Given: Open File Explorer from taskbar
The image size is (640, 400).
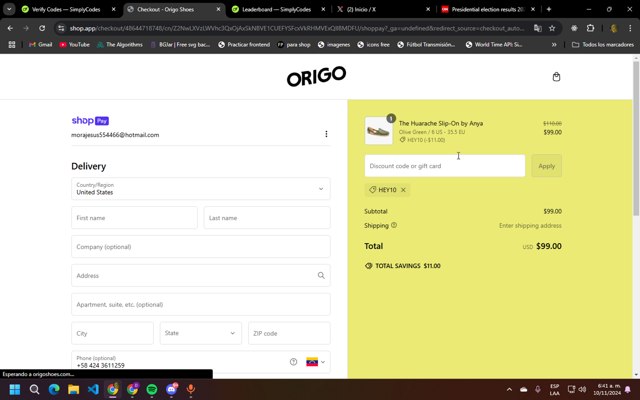Looking at the screenshot, I should pos(73,389).
